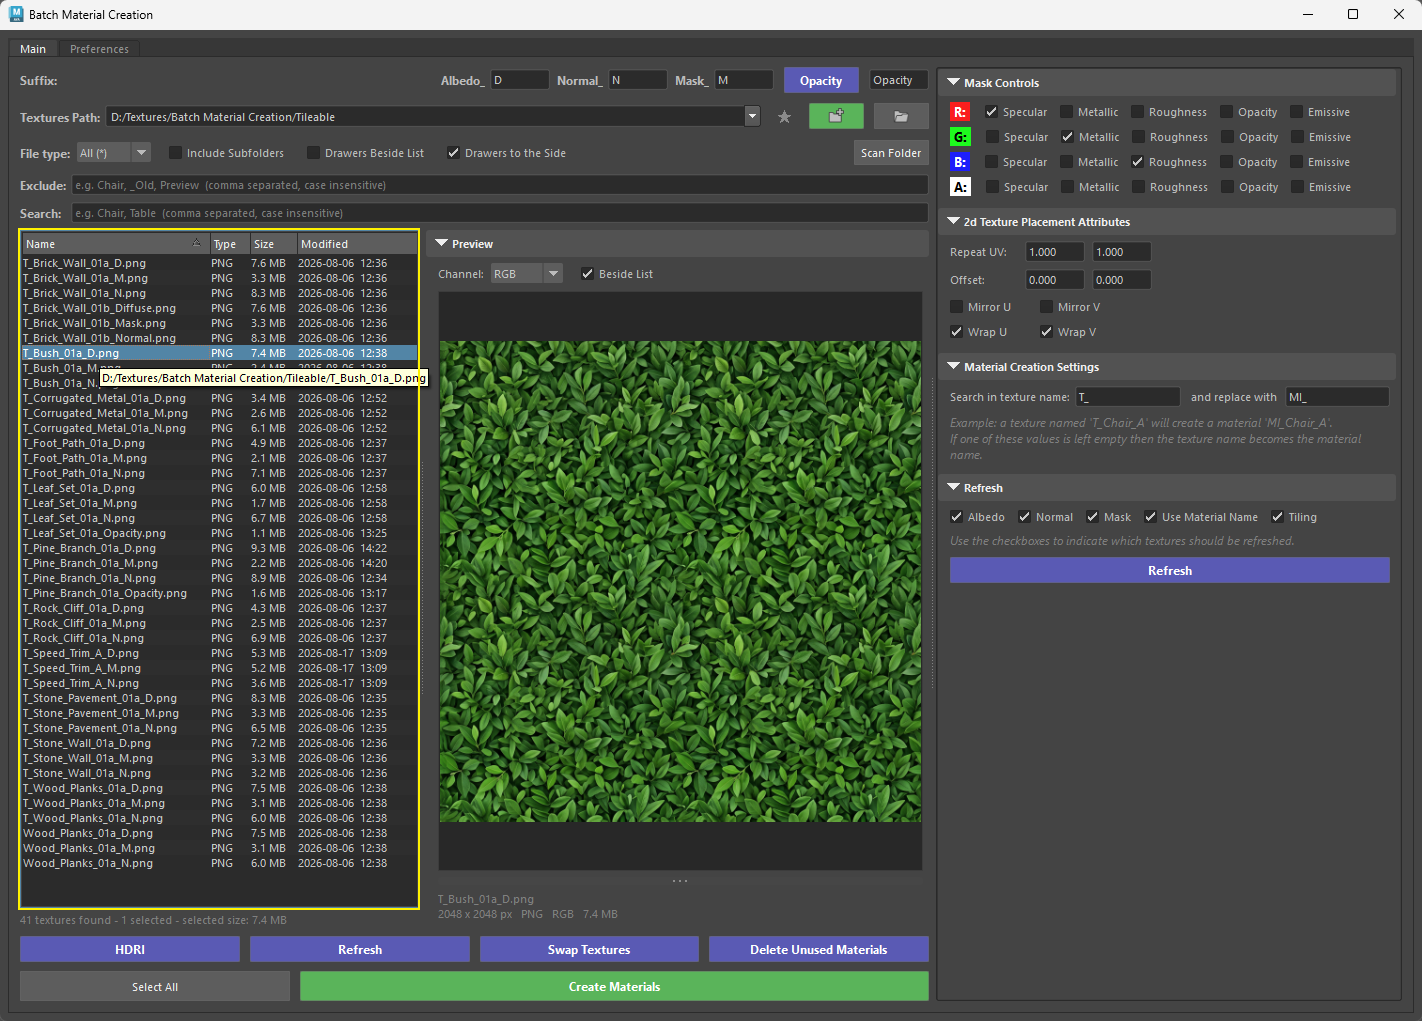Uncheck Drawers to the Side
Screen dimensions: 1422x1021
(454, 153)
